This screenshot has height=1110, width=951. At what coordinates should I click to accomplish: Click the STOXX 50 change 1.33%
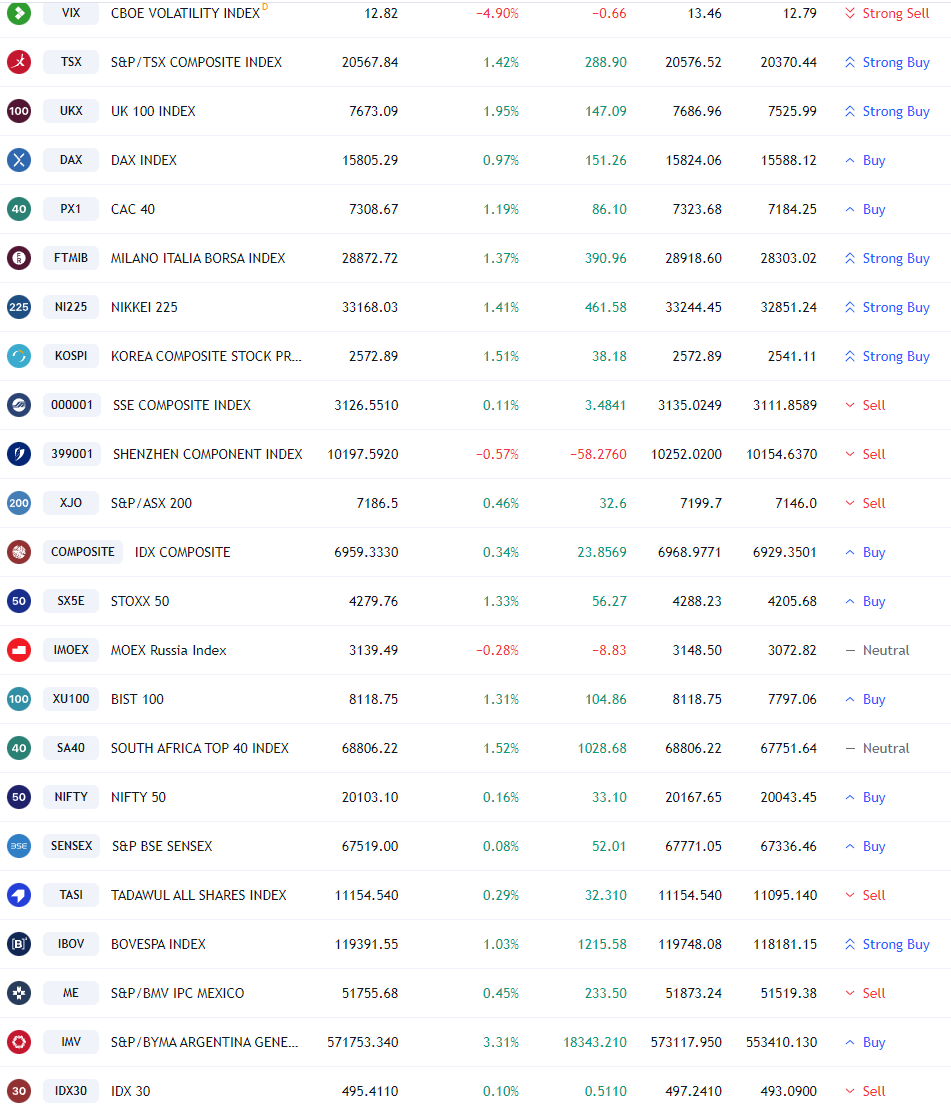[x=501, y=601]
